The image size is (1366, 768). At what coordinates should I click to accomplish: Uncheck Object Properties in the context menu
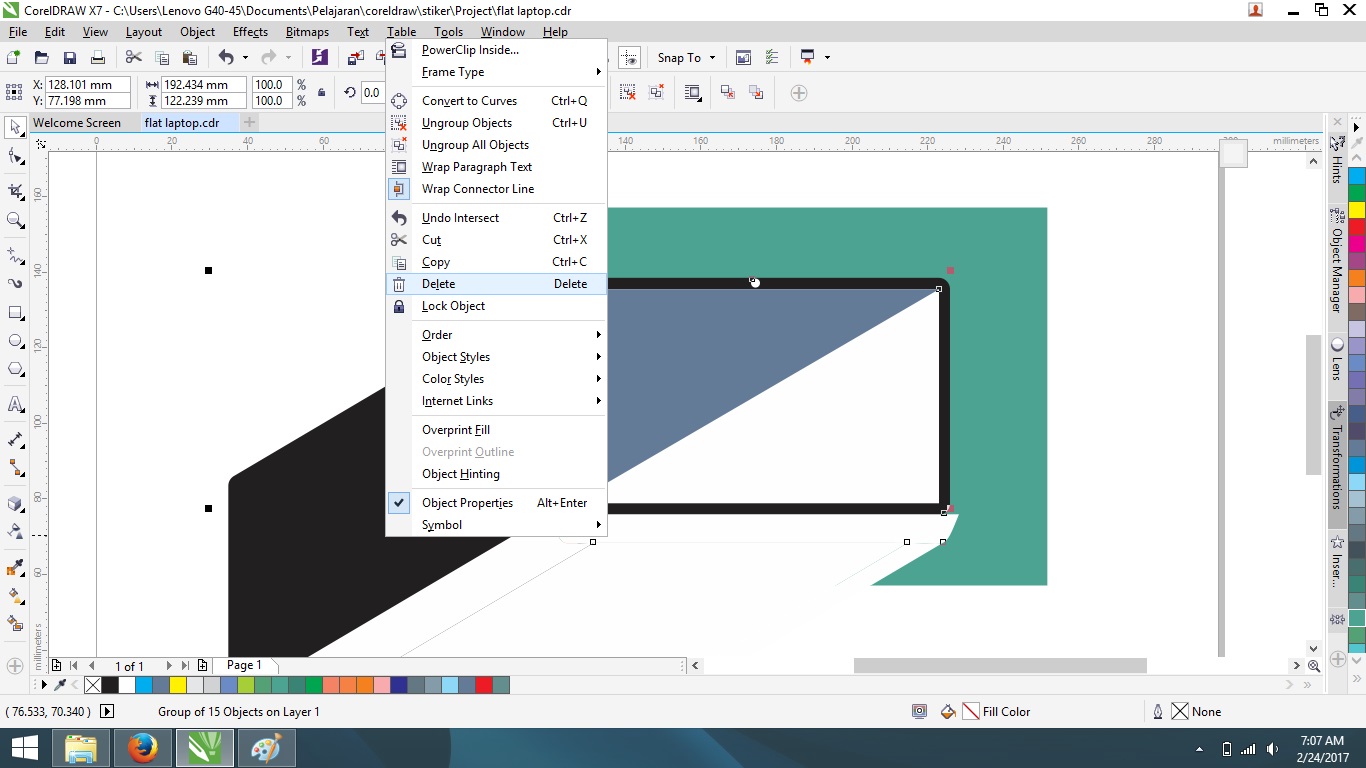pos(467,502)
